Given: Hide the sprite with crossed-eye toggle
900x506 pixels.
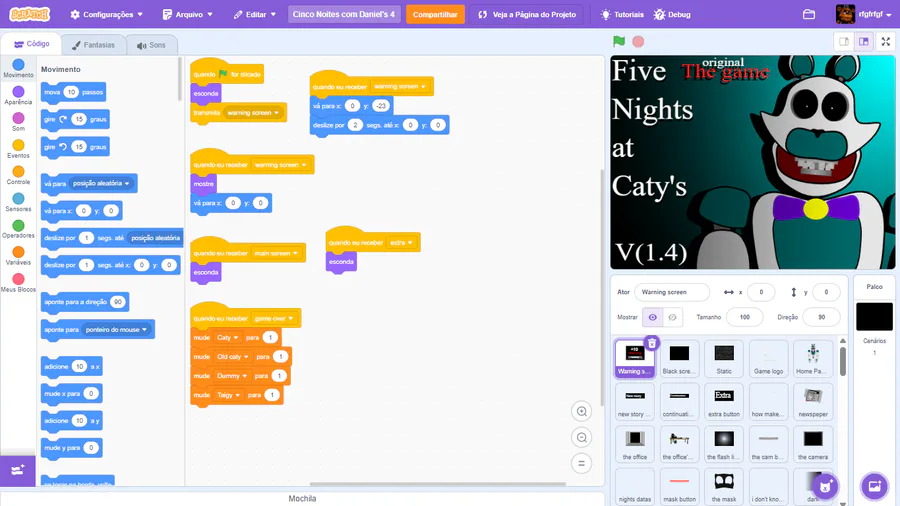Looking at the screenshot, I should tap(672, 317).
